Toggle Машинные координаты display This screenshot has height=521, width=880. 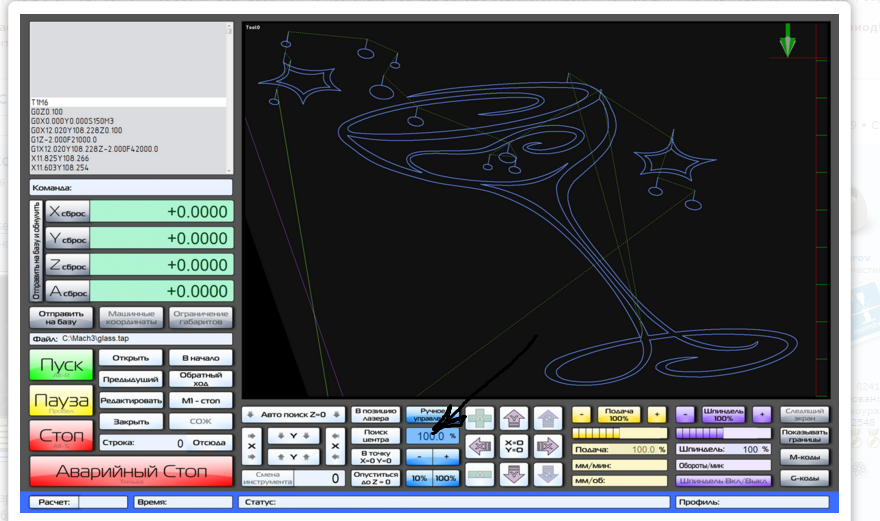click(x=131, y=318)
